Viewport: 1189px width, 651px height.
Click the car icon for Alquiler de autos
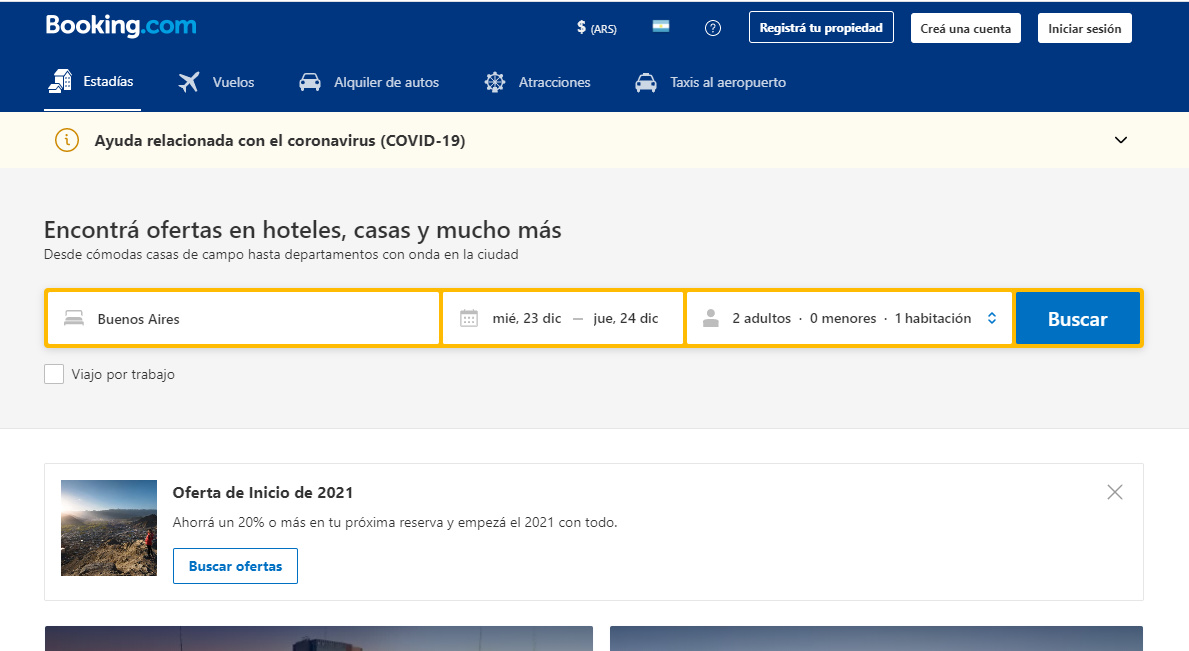coord(309,82)
